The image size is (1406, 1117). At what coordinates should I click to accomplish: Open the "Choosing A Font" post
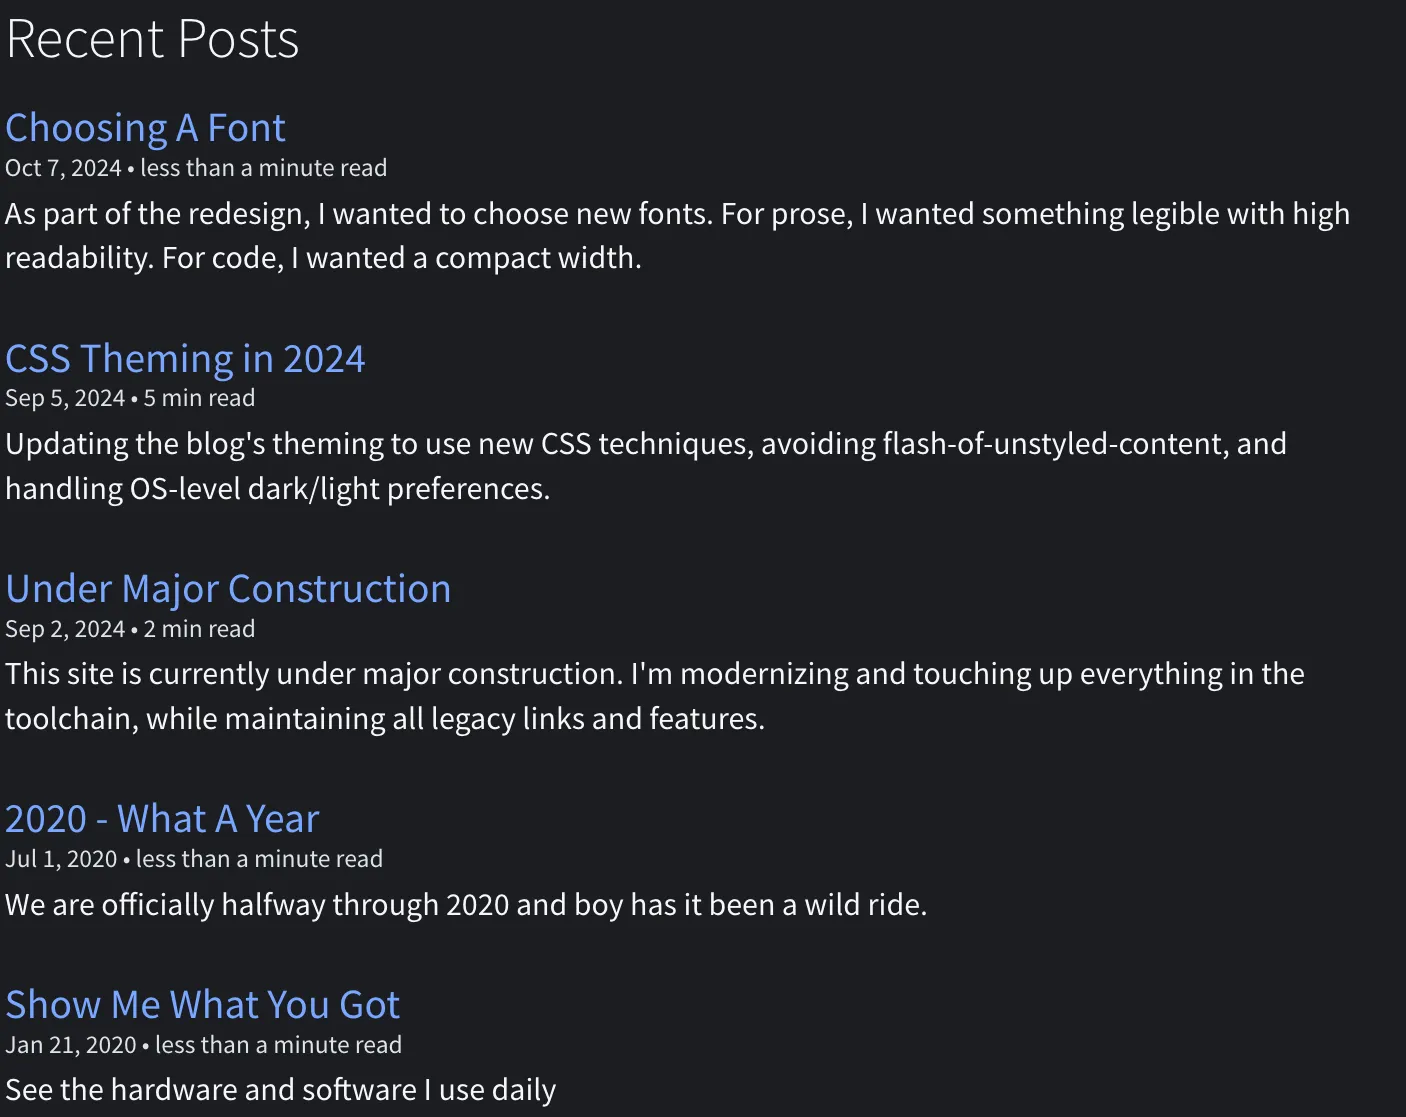click(145, 128)
